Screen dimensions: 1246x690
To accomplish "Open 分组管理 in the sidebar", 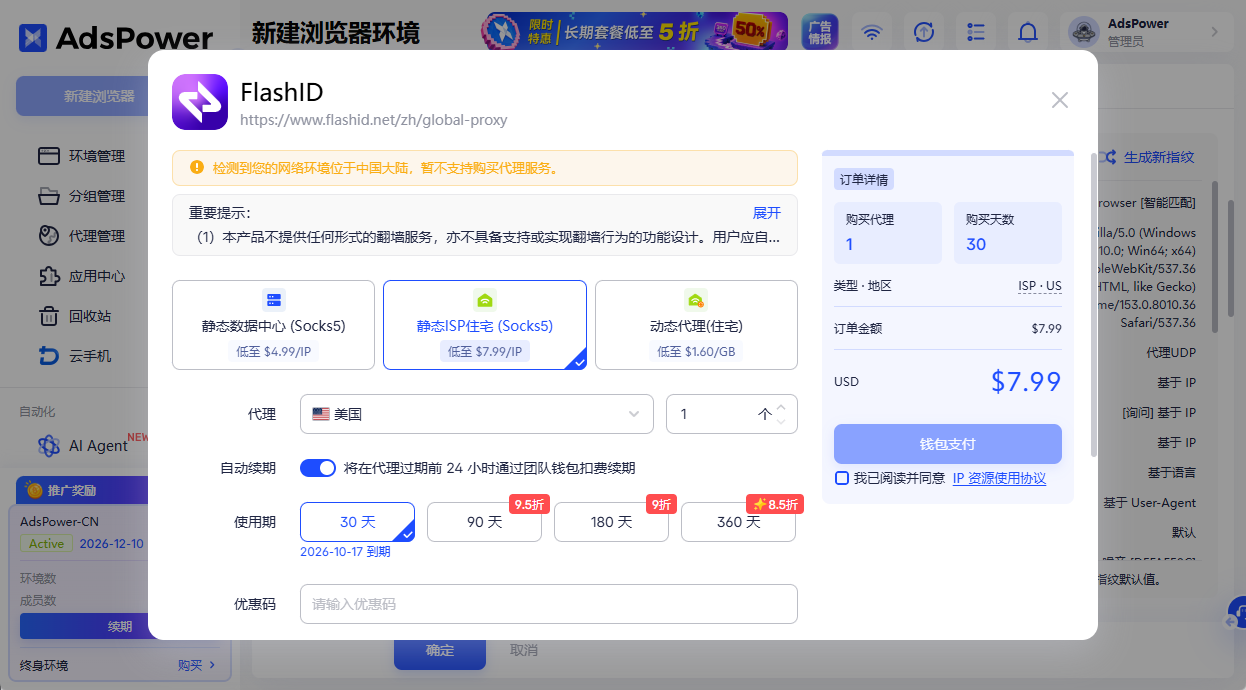I will click(97, 196).
